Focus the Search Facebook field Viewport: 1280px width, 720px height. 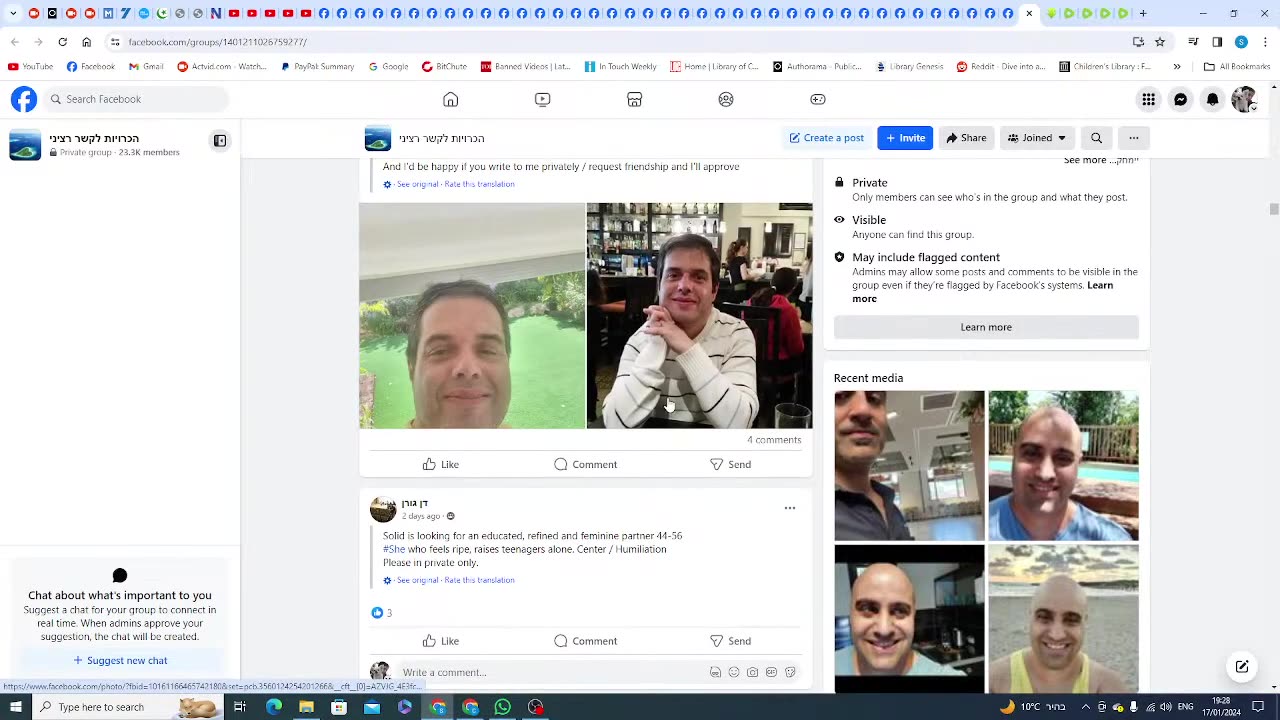click(137, 99)
